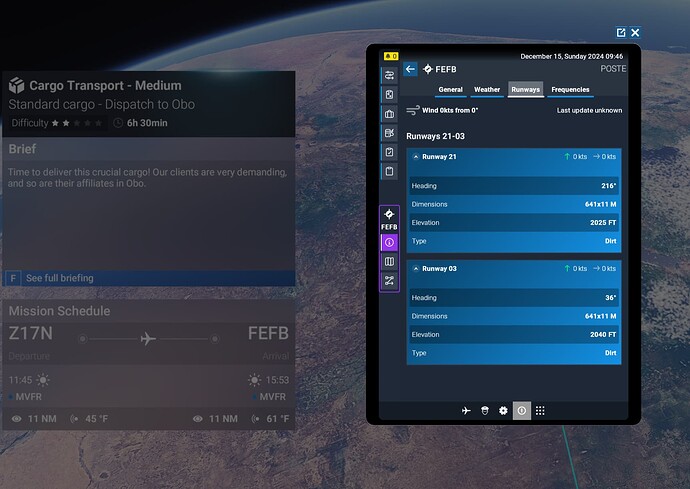Click the Runway 21 Type Dirt row
Viewport: 690px width, 489px height.
514,241
